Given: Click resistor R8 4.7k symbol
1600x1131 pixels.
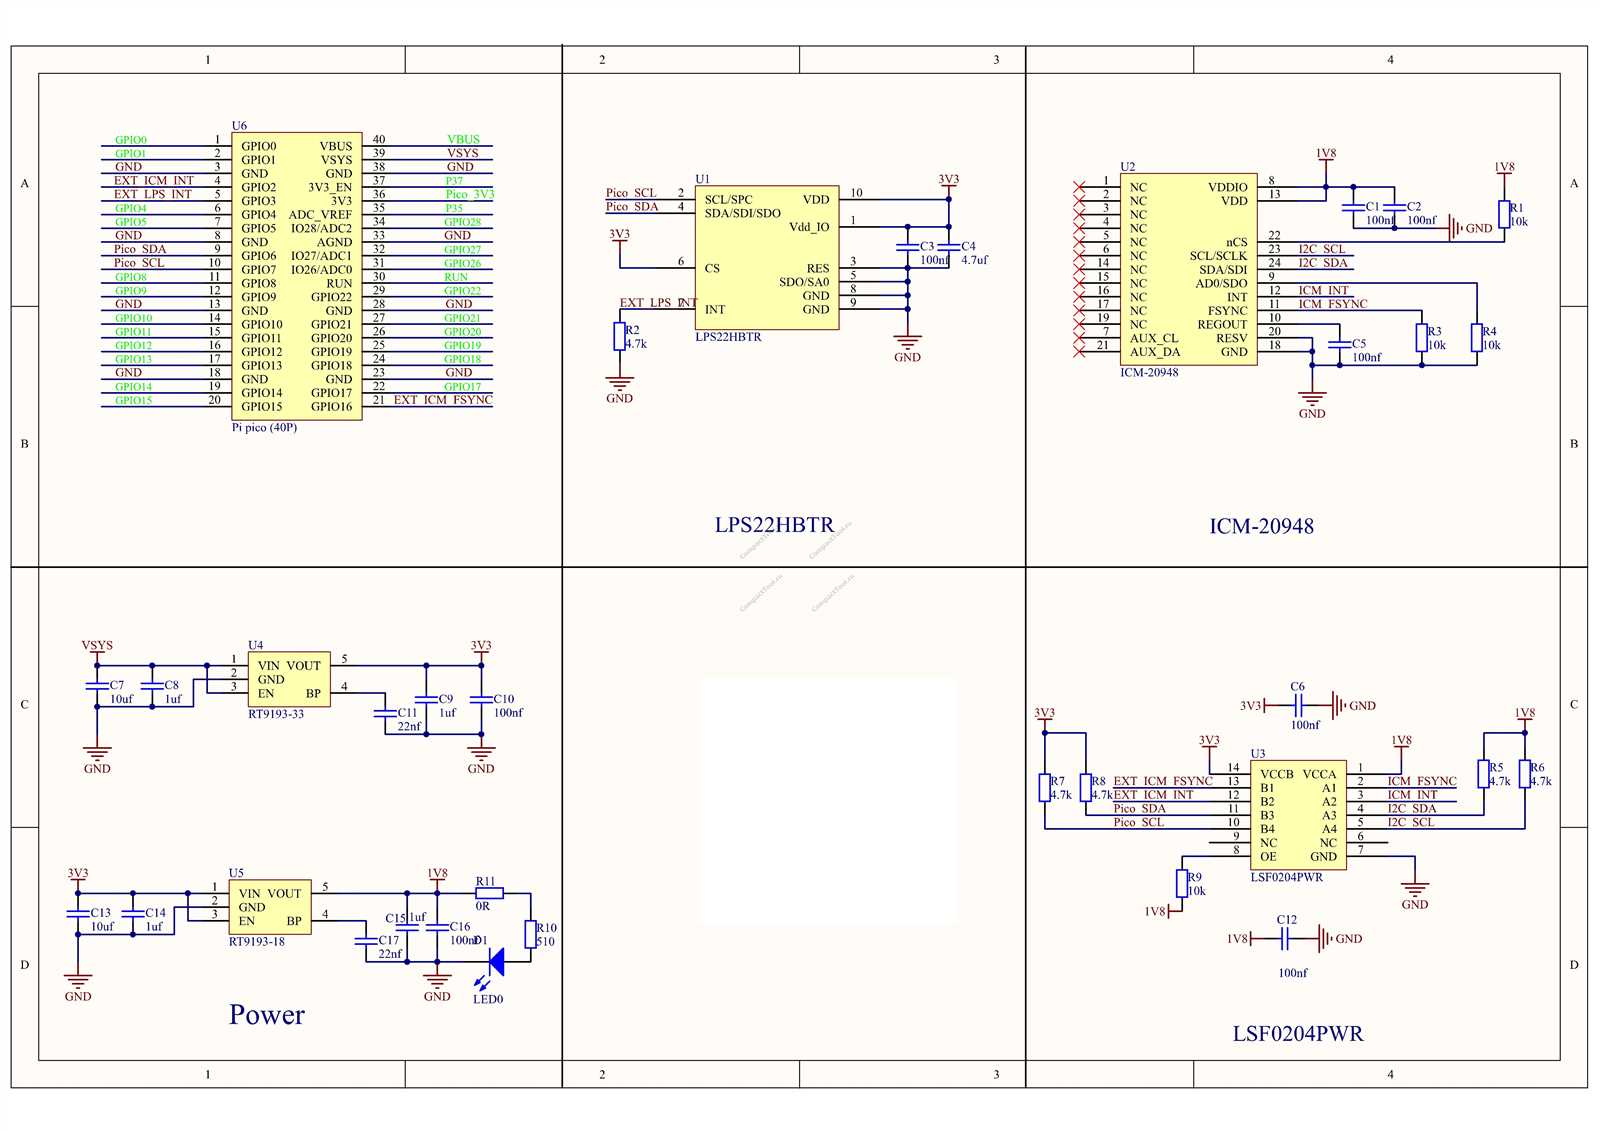Looking at the screenshot, I should pyautogui.click(x=1086, y=788).
